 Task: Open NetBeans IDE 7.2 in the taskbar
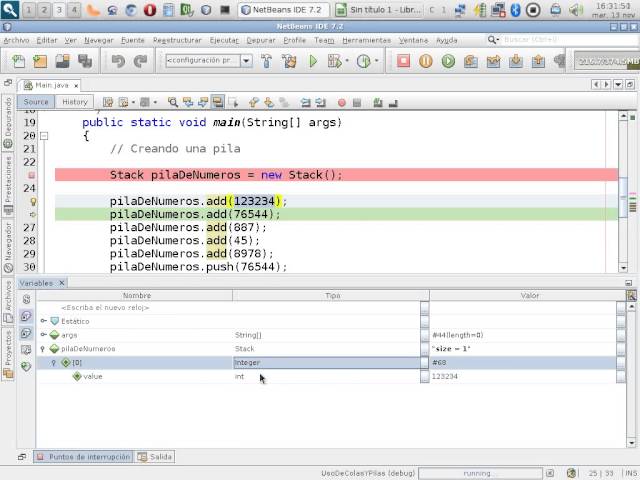(x=284, y=10)
